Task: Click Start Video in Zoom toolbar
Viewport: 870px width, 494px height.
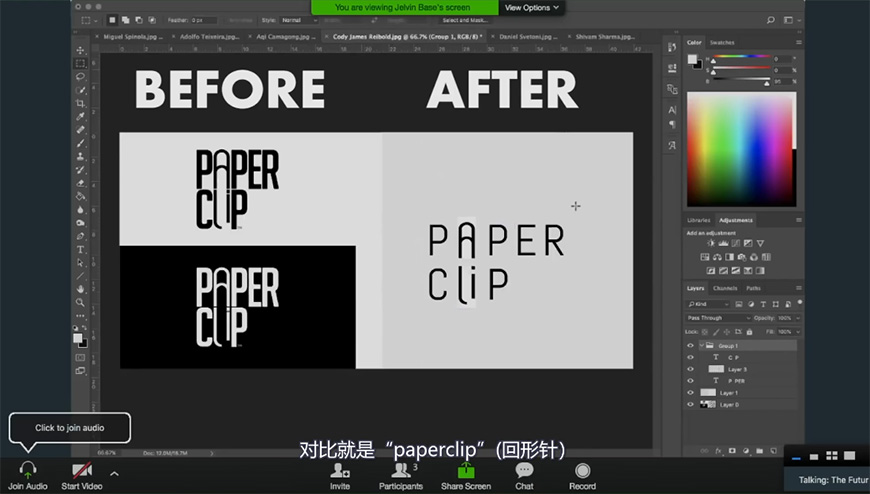Action: (82, 476)
